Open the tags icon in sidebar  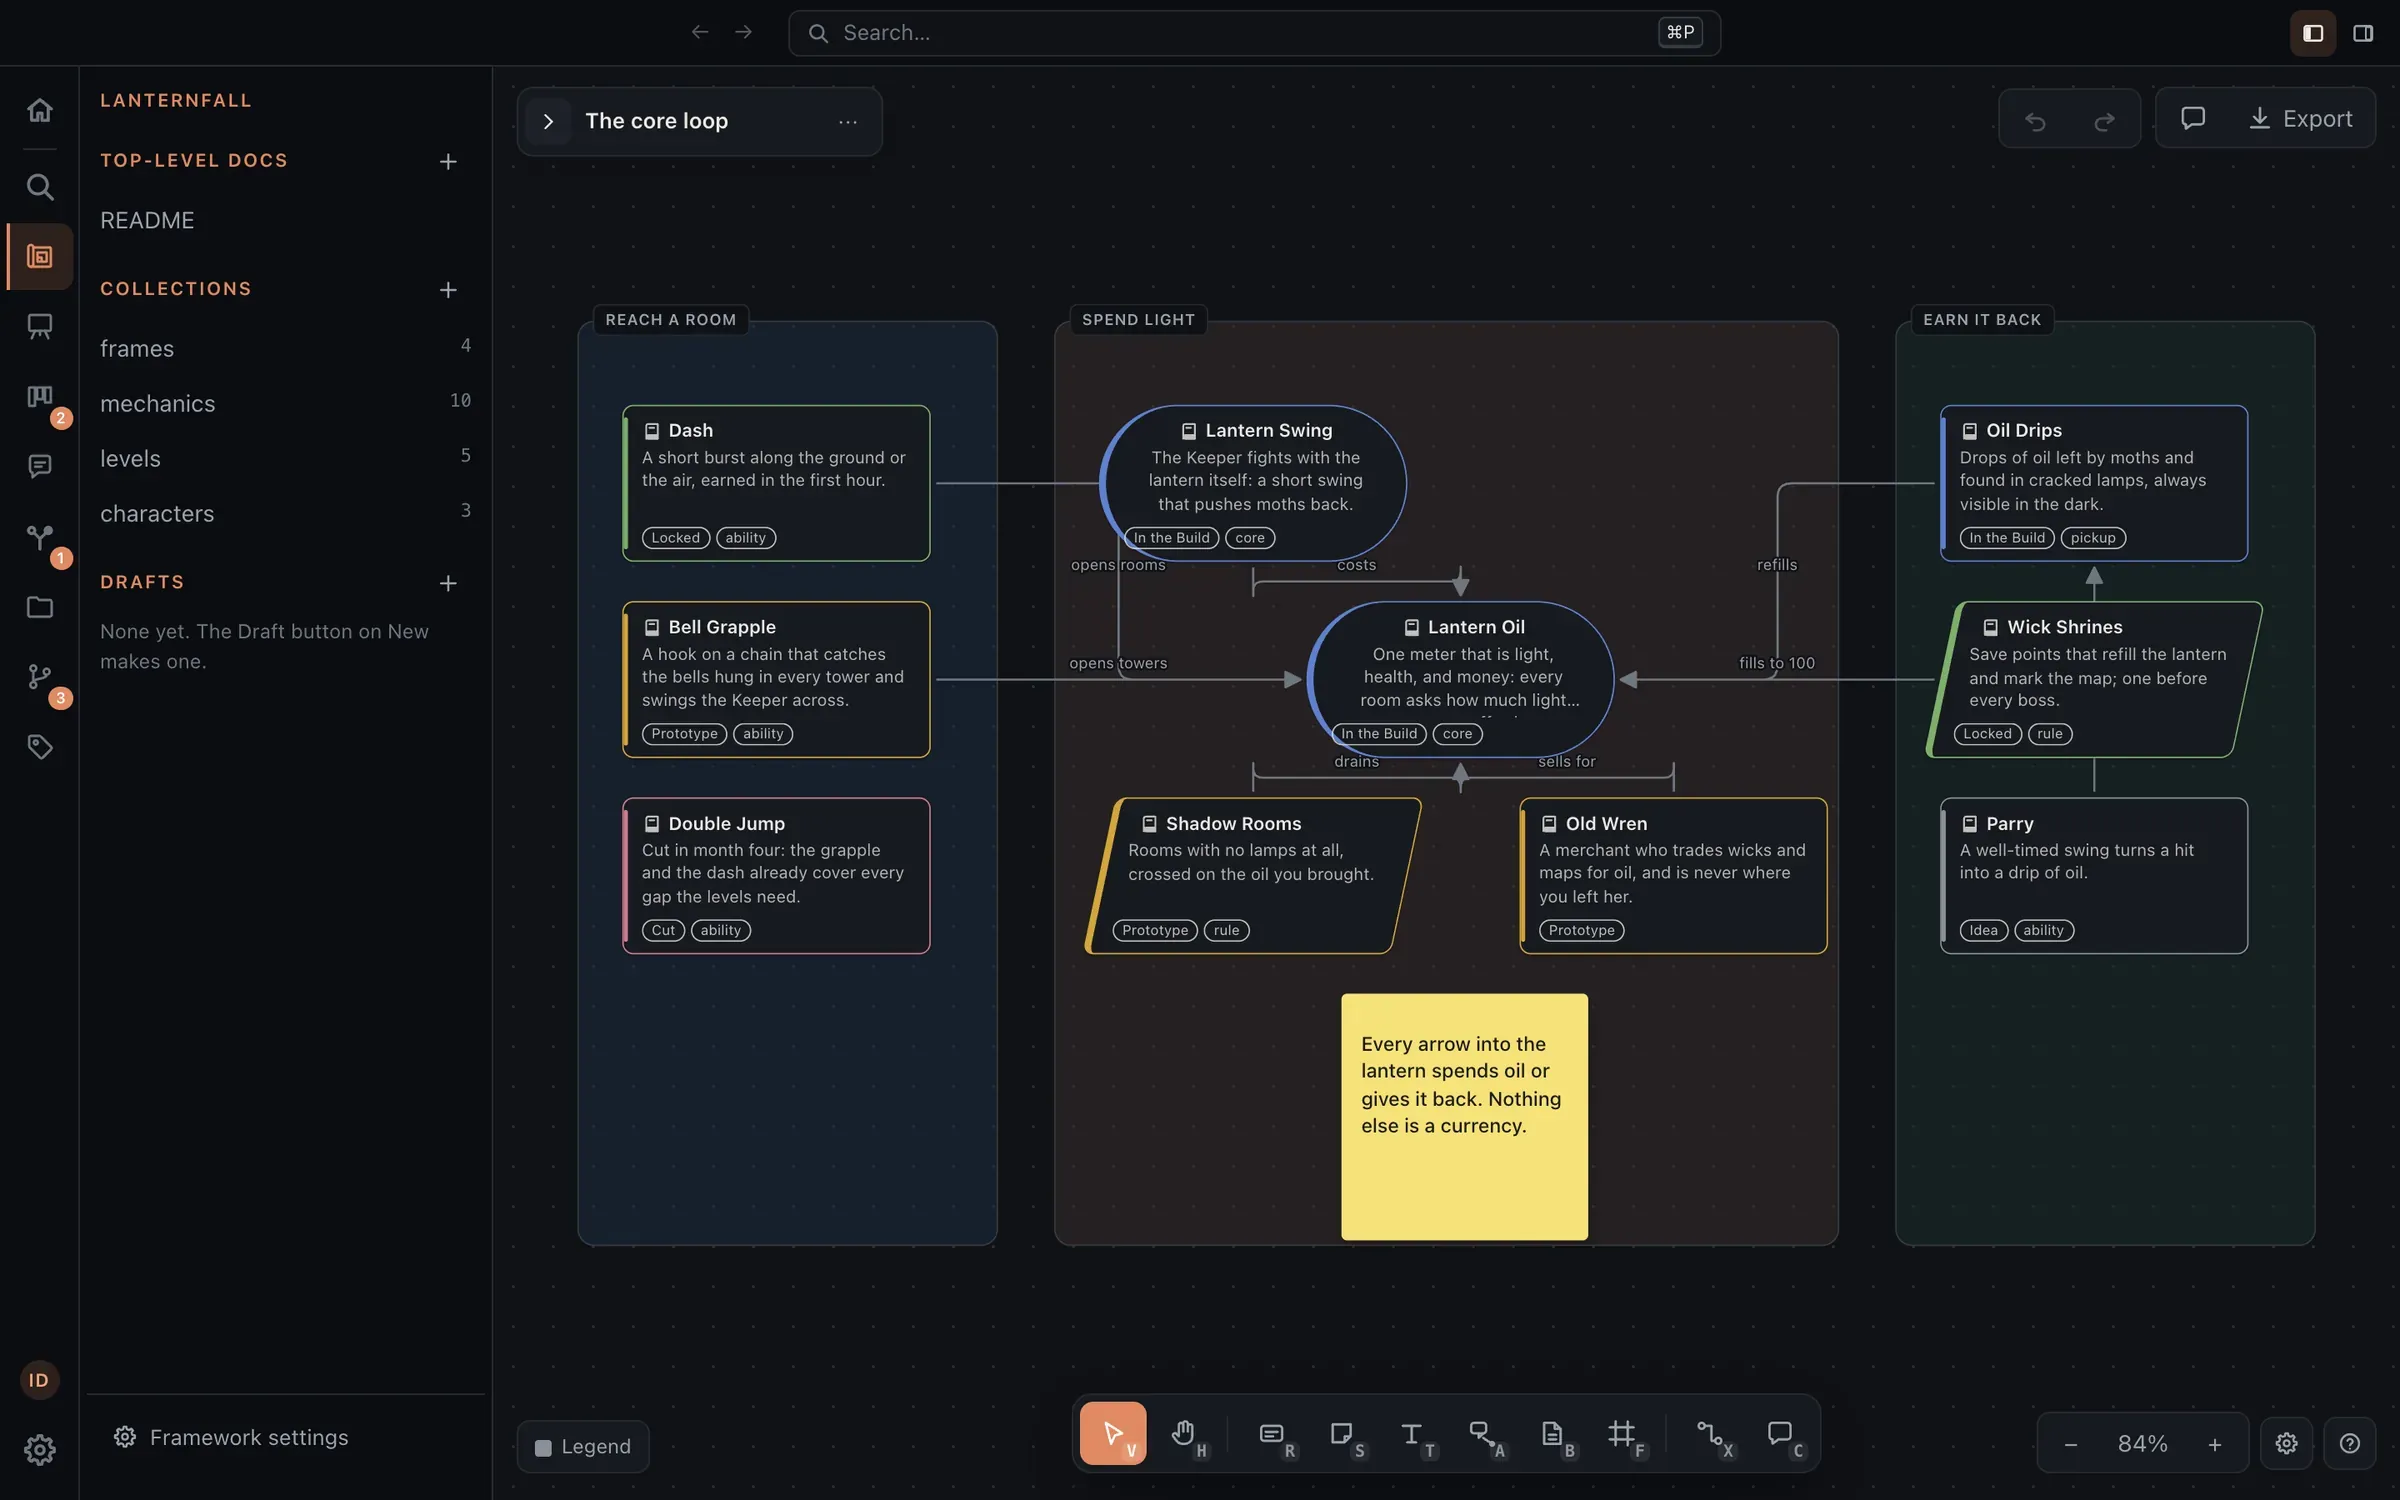pos(39,747)
